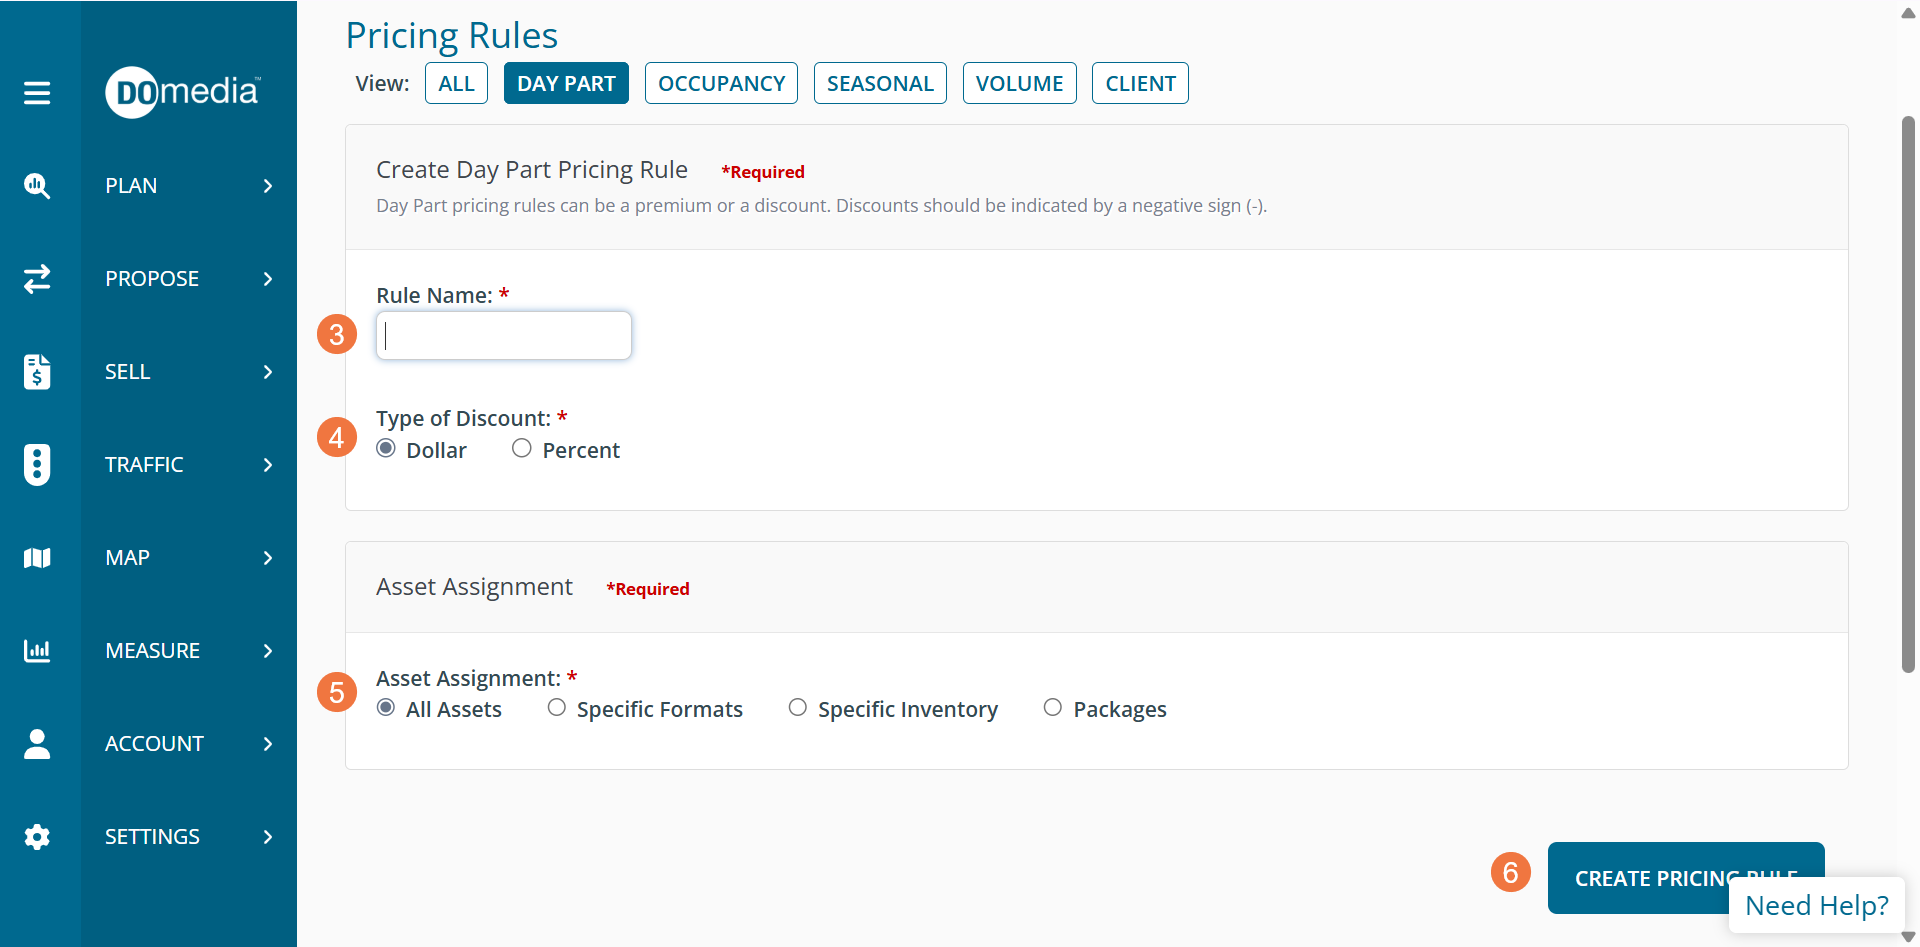1920x947 pixels.
Task: Select the Percent discount type
Action: click(522, 449)
